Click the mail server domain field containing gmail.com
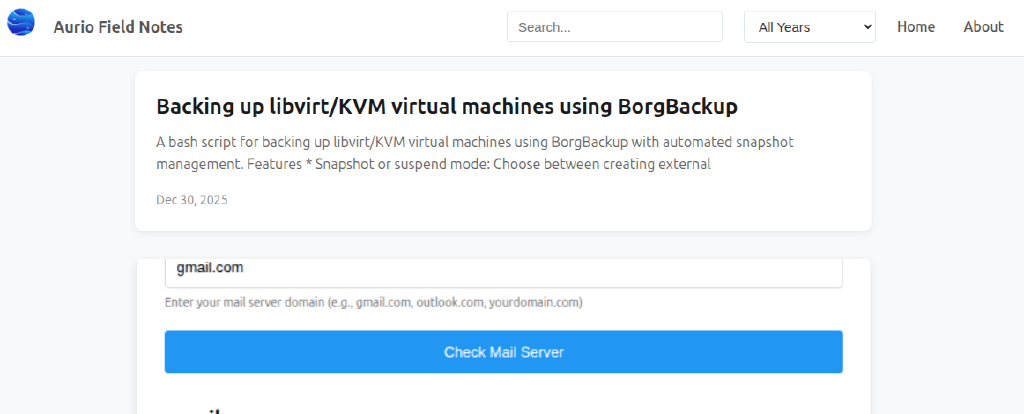1024x414 pixels. pos(503,270)
